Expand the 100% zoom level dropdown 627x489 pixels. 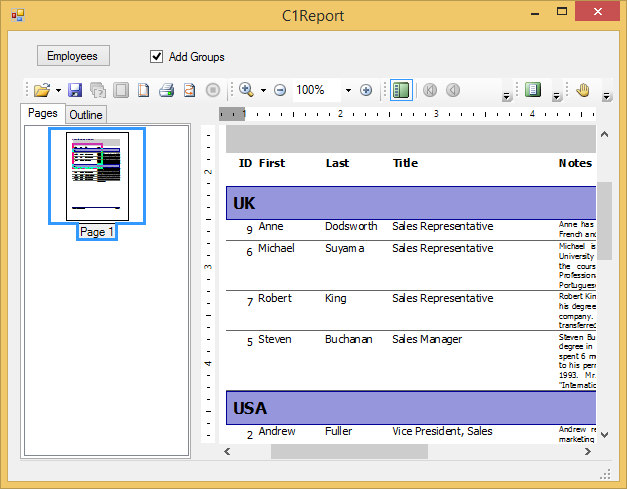(348, 91)
